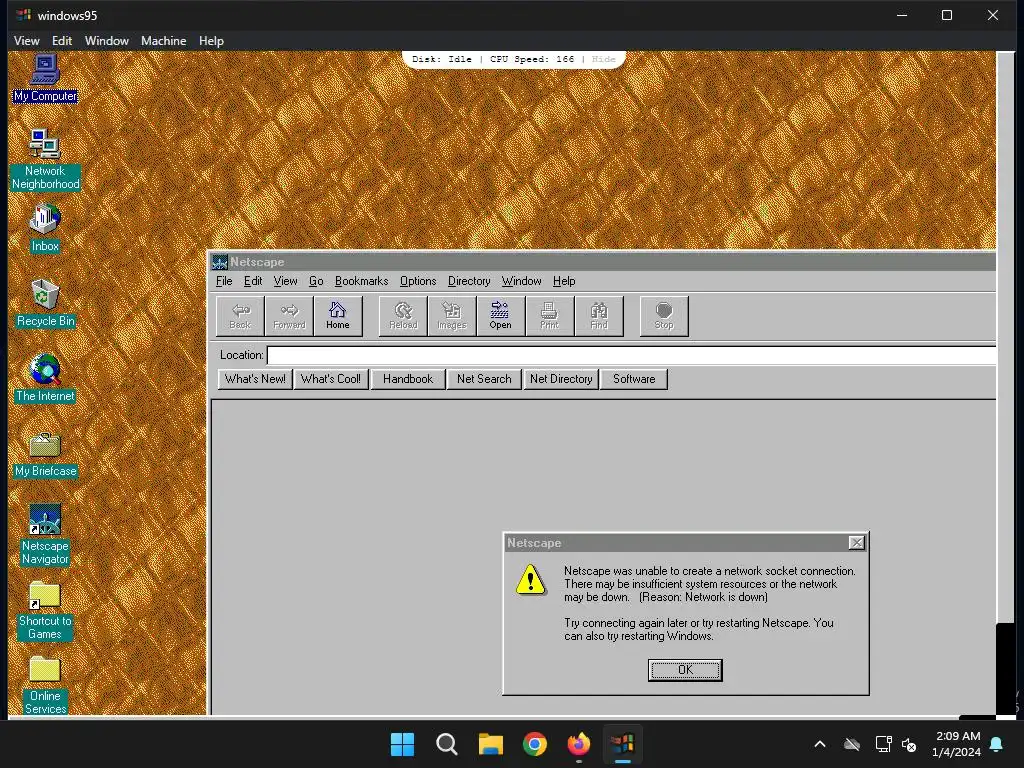This screenshot has height=768, width=1024.
Task: Click the Stop toolbar button
Action: [x=664, y=316]
